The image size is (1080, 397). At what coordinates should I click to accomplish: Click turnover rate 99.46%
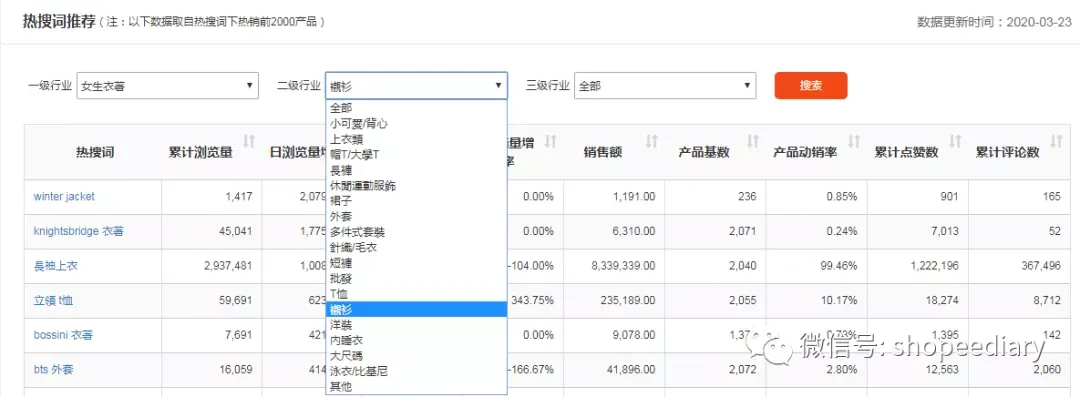[x=839, y=266]
